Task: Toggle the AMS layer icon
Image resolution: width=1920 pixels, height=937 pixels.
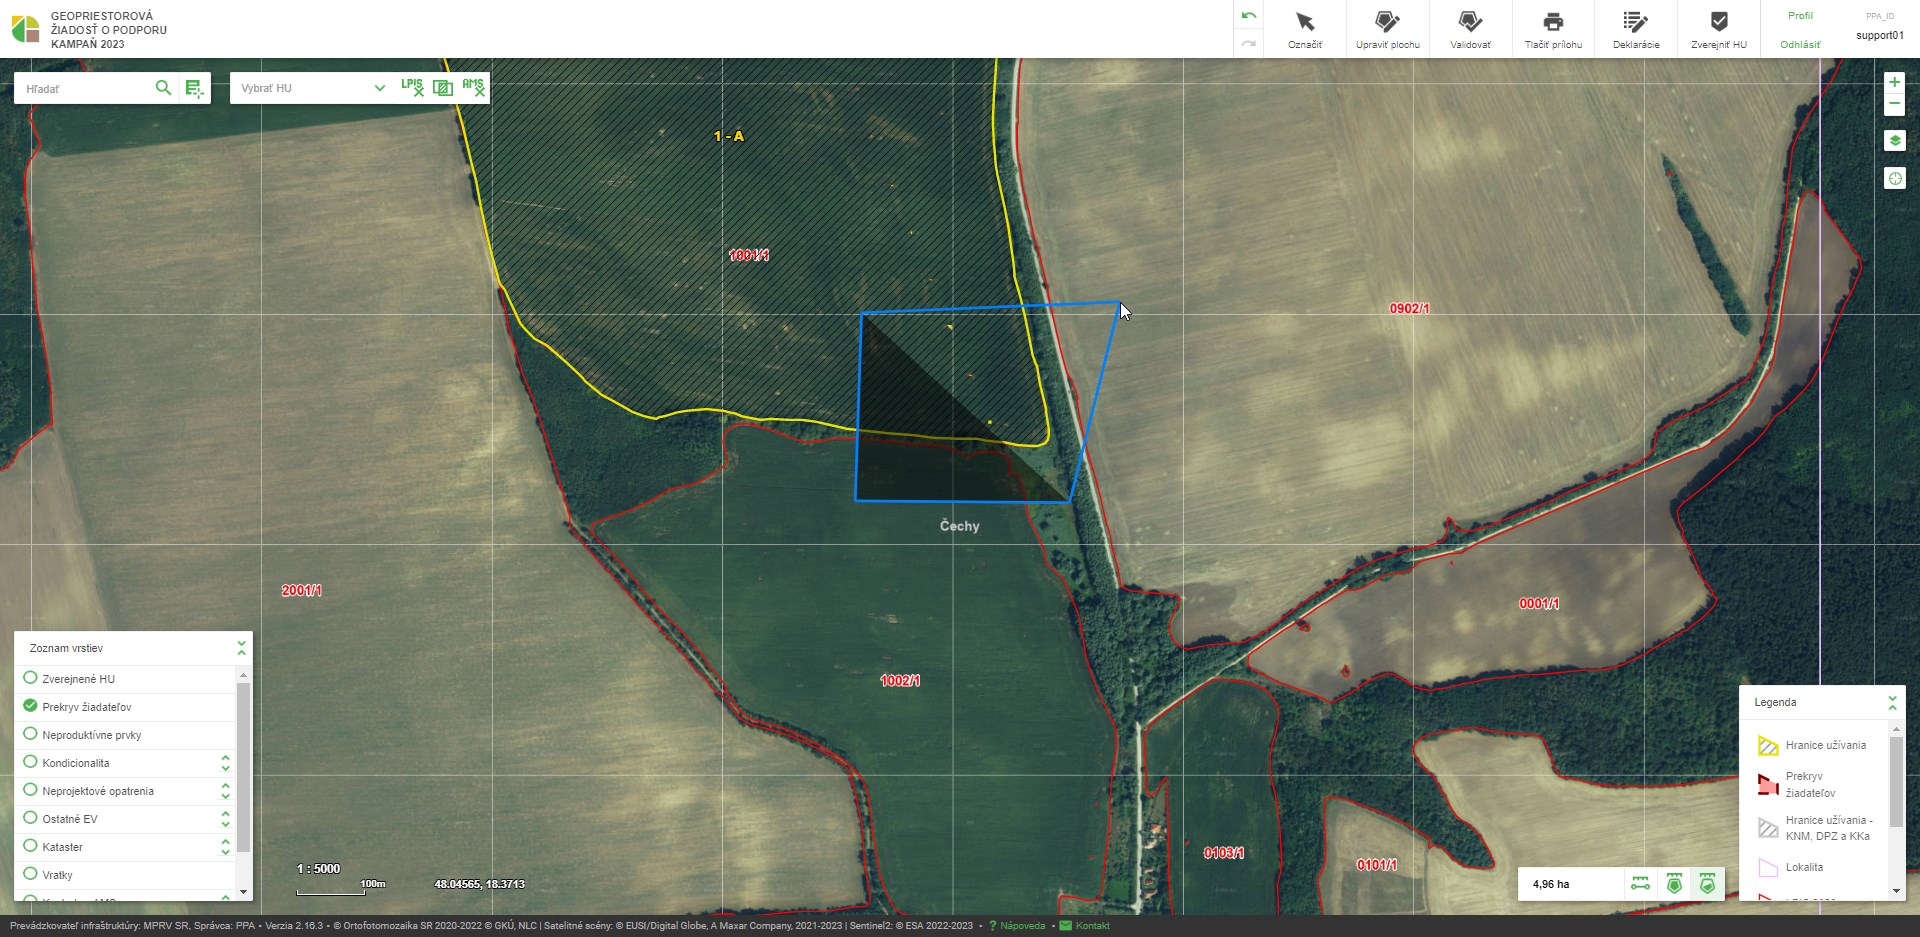Action: [473, 87]
